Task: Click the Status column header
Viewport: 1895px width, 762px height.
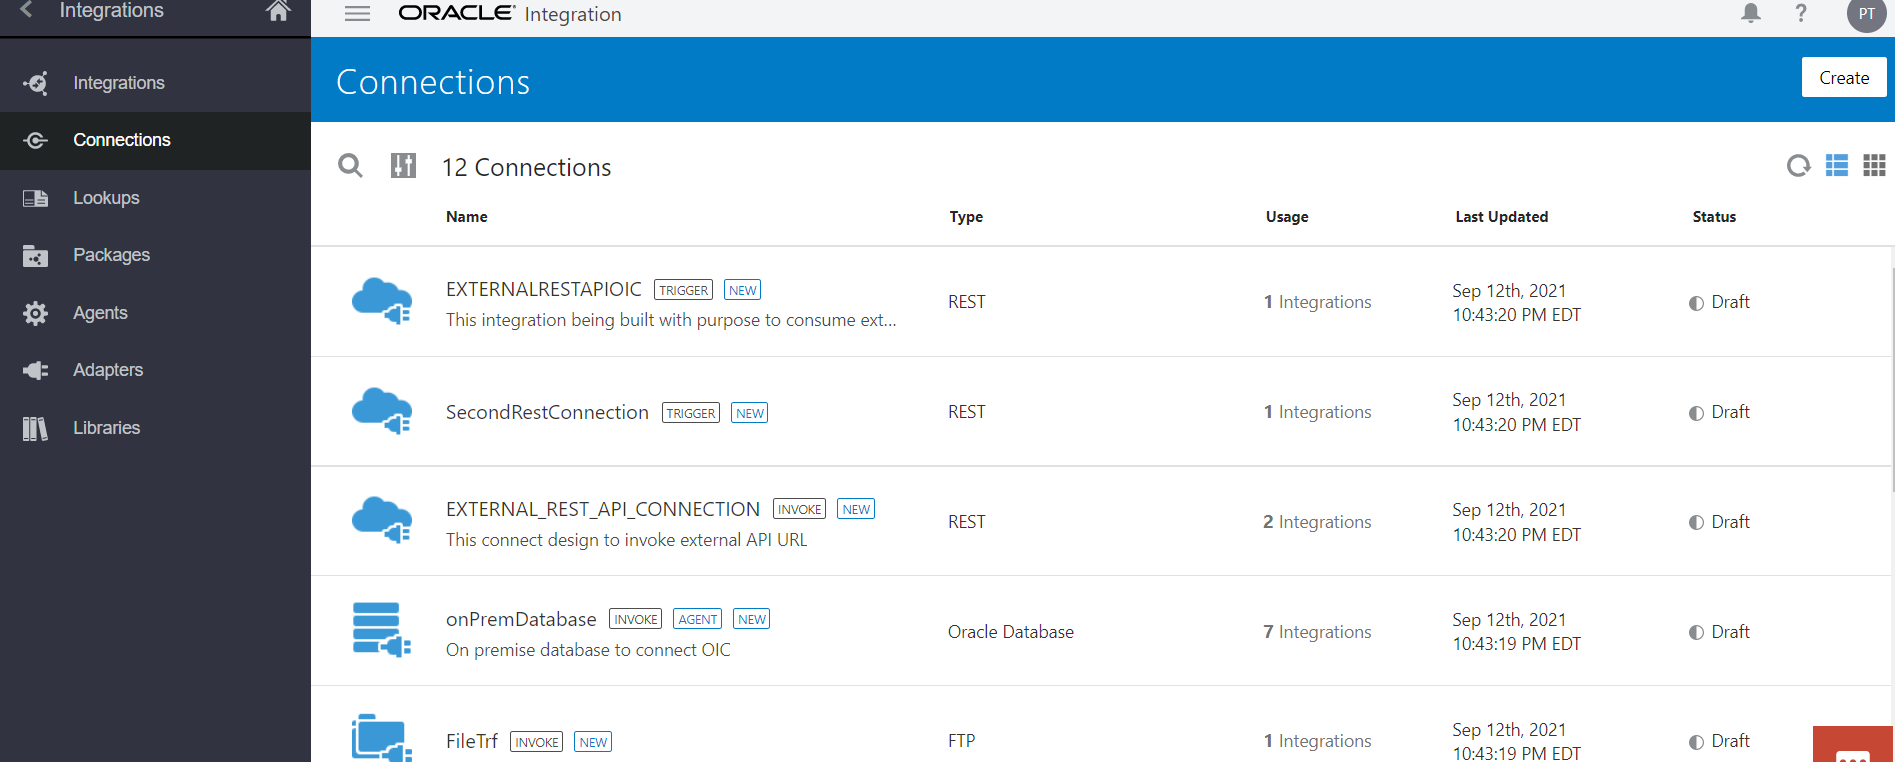Action: [1714, 217]
